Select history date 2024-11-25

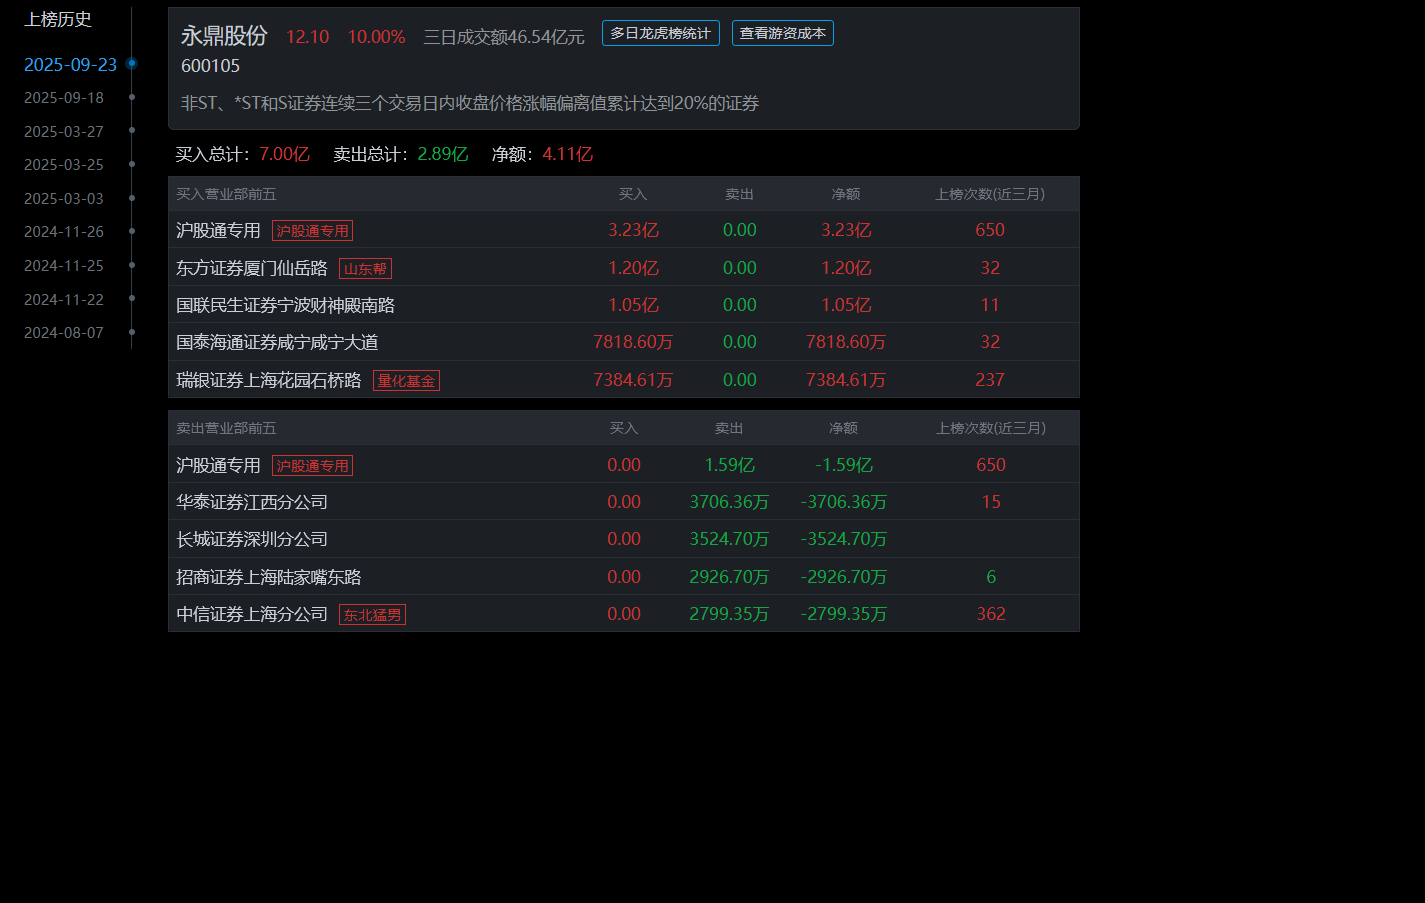point(64,266)
